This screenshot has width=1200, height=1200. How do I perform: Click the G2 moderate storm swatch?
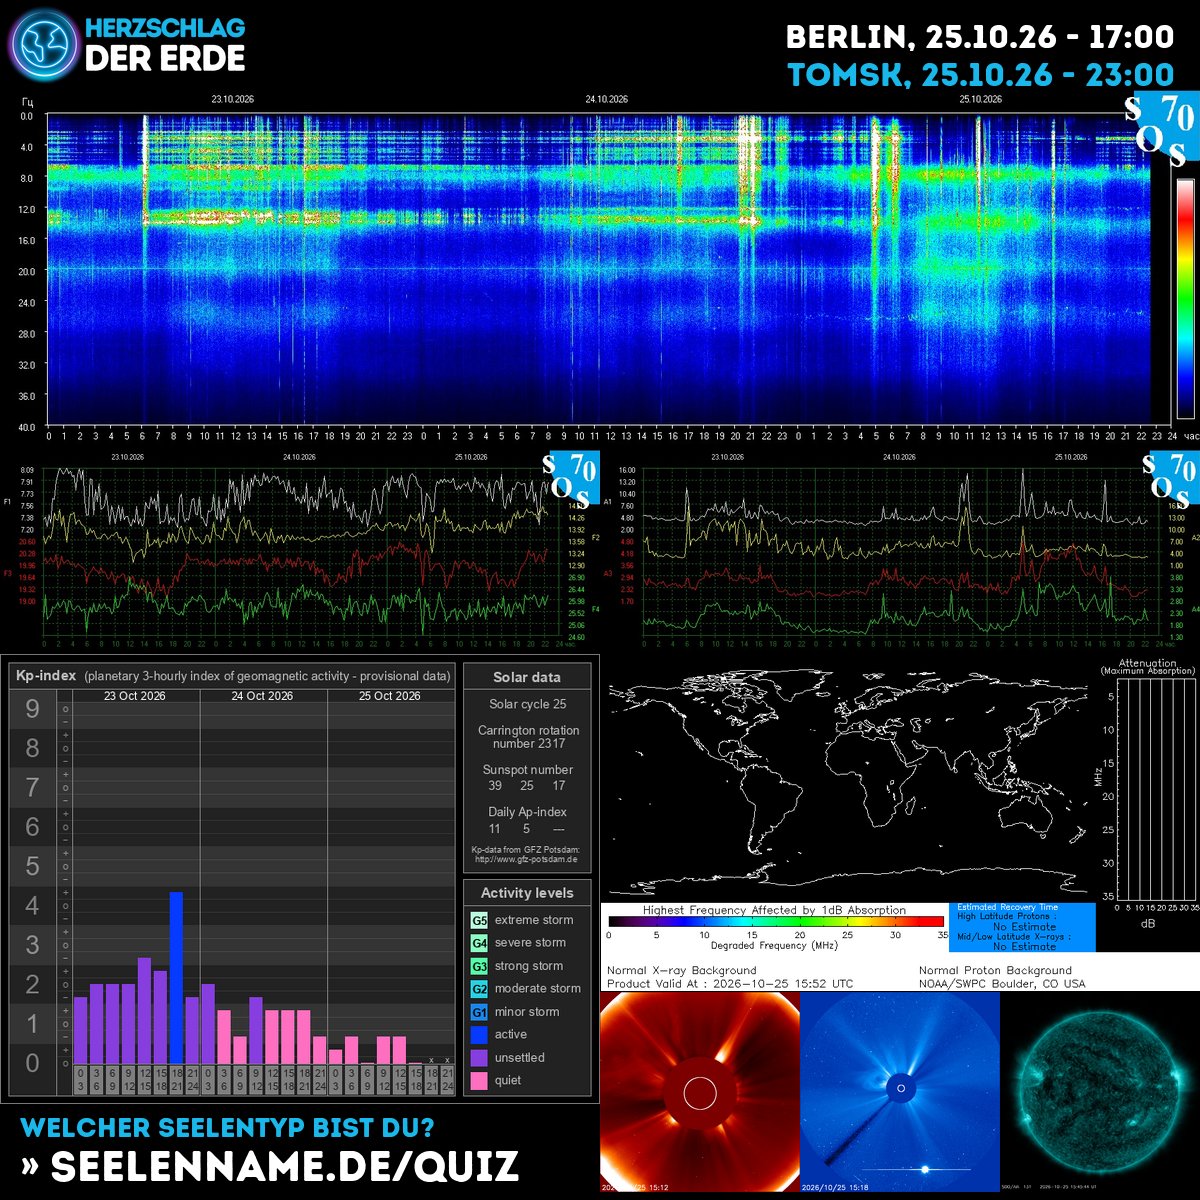point(480,988)
